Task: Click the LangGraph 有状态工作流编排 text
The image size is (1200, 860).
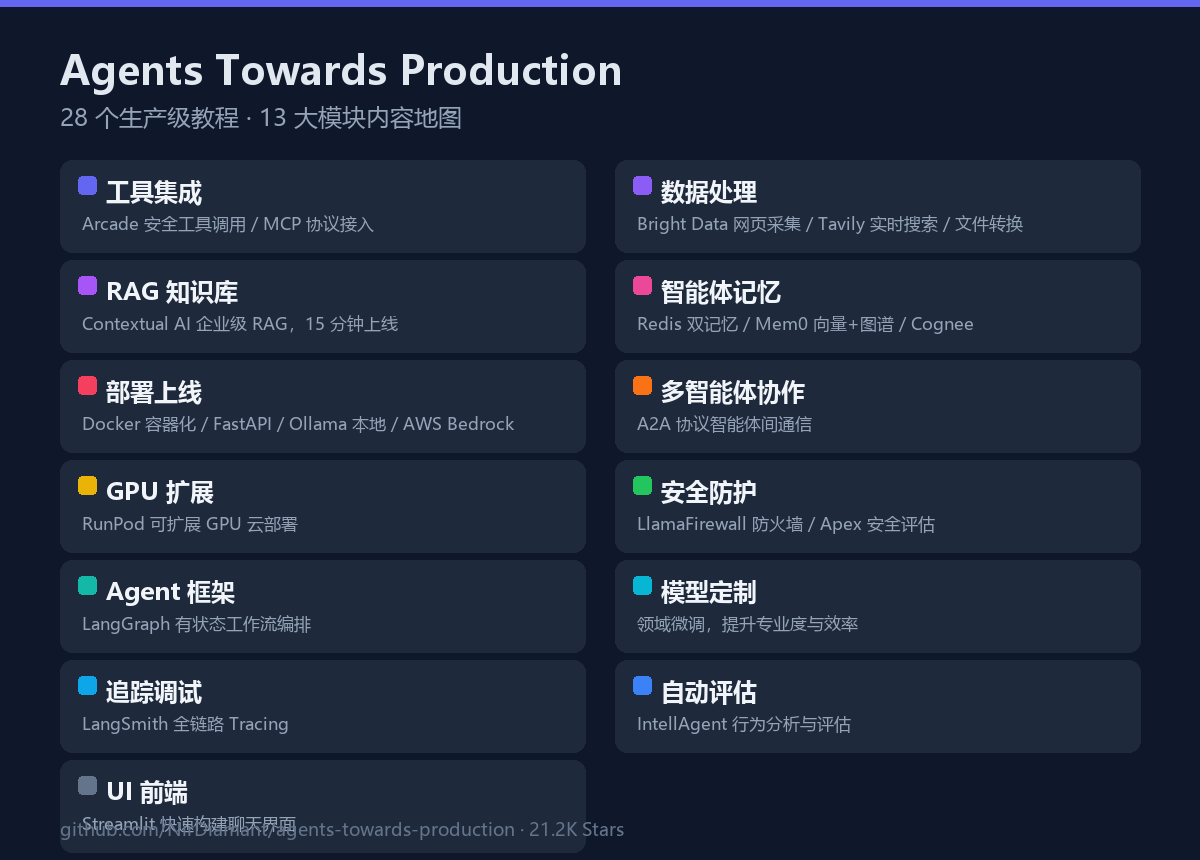Action: coord(197,624)
